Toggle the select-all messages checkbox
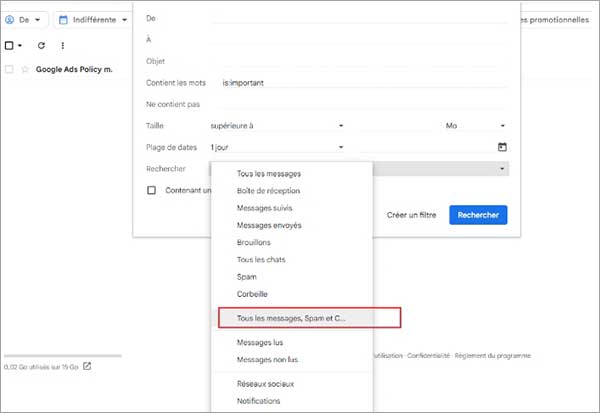 pos(10,45)
